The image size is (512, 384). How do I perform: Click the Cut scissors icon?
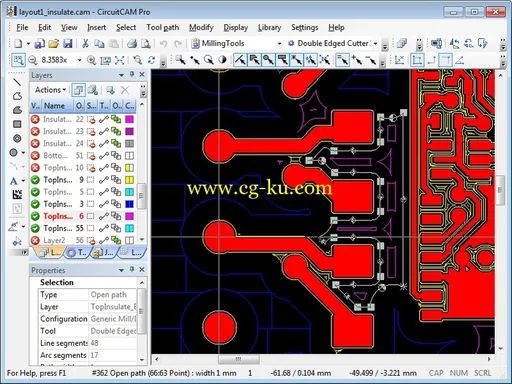click(85, 44)
